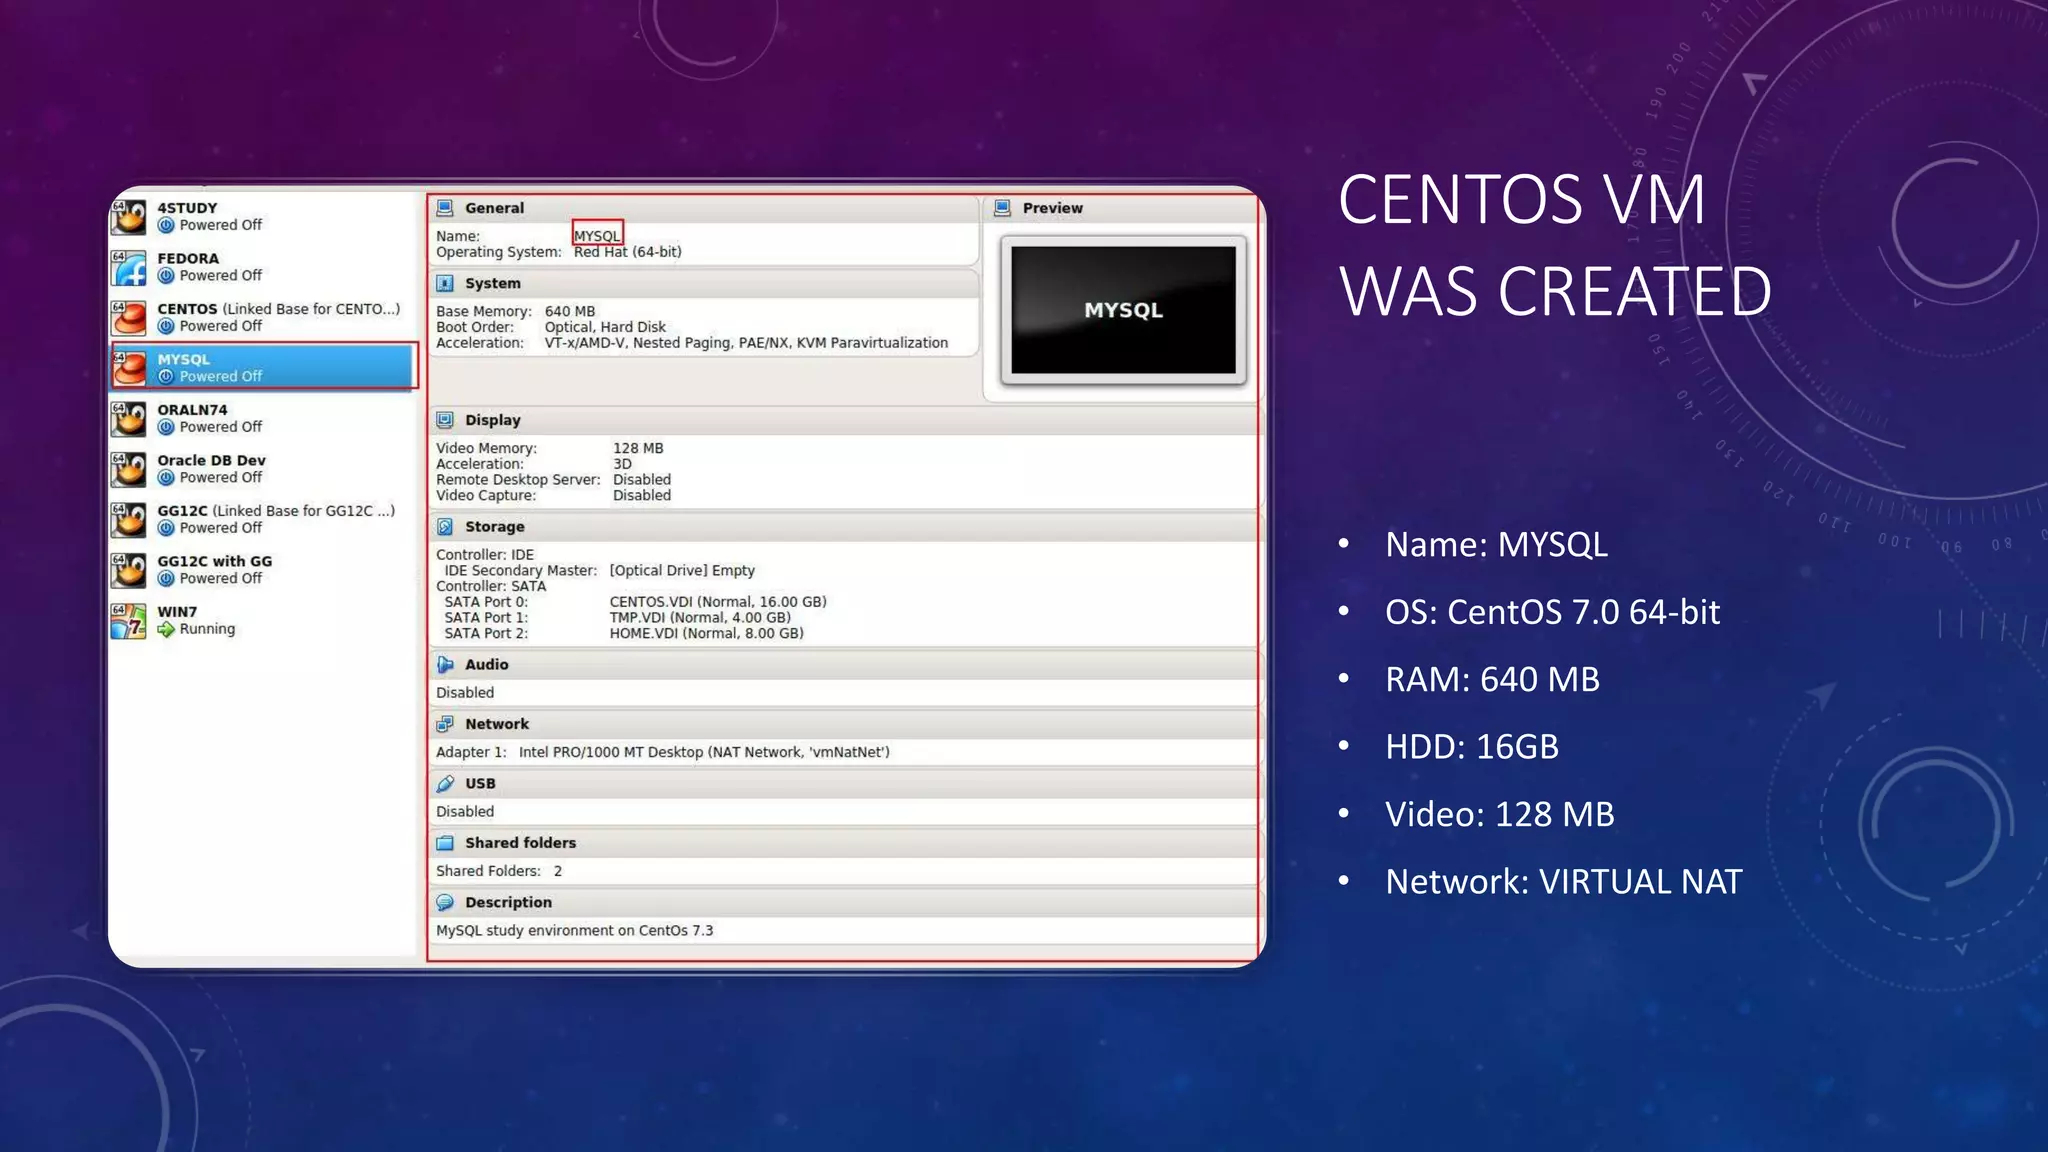Open the System settings header
The width and height of the screenshot is (2048, 1152).
coord(703,283)
